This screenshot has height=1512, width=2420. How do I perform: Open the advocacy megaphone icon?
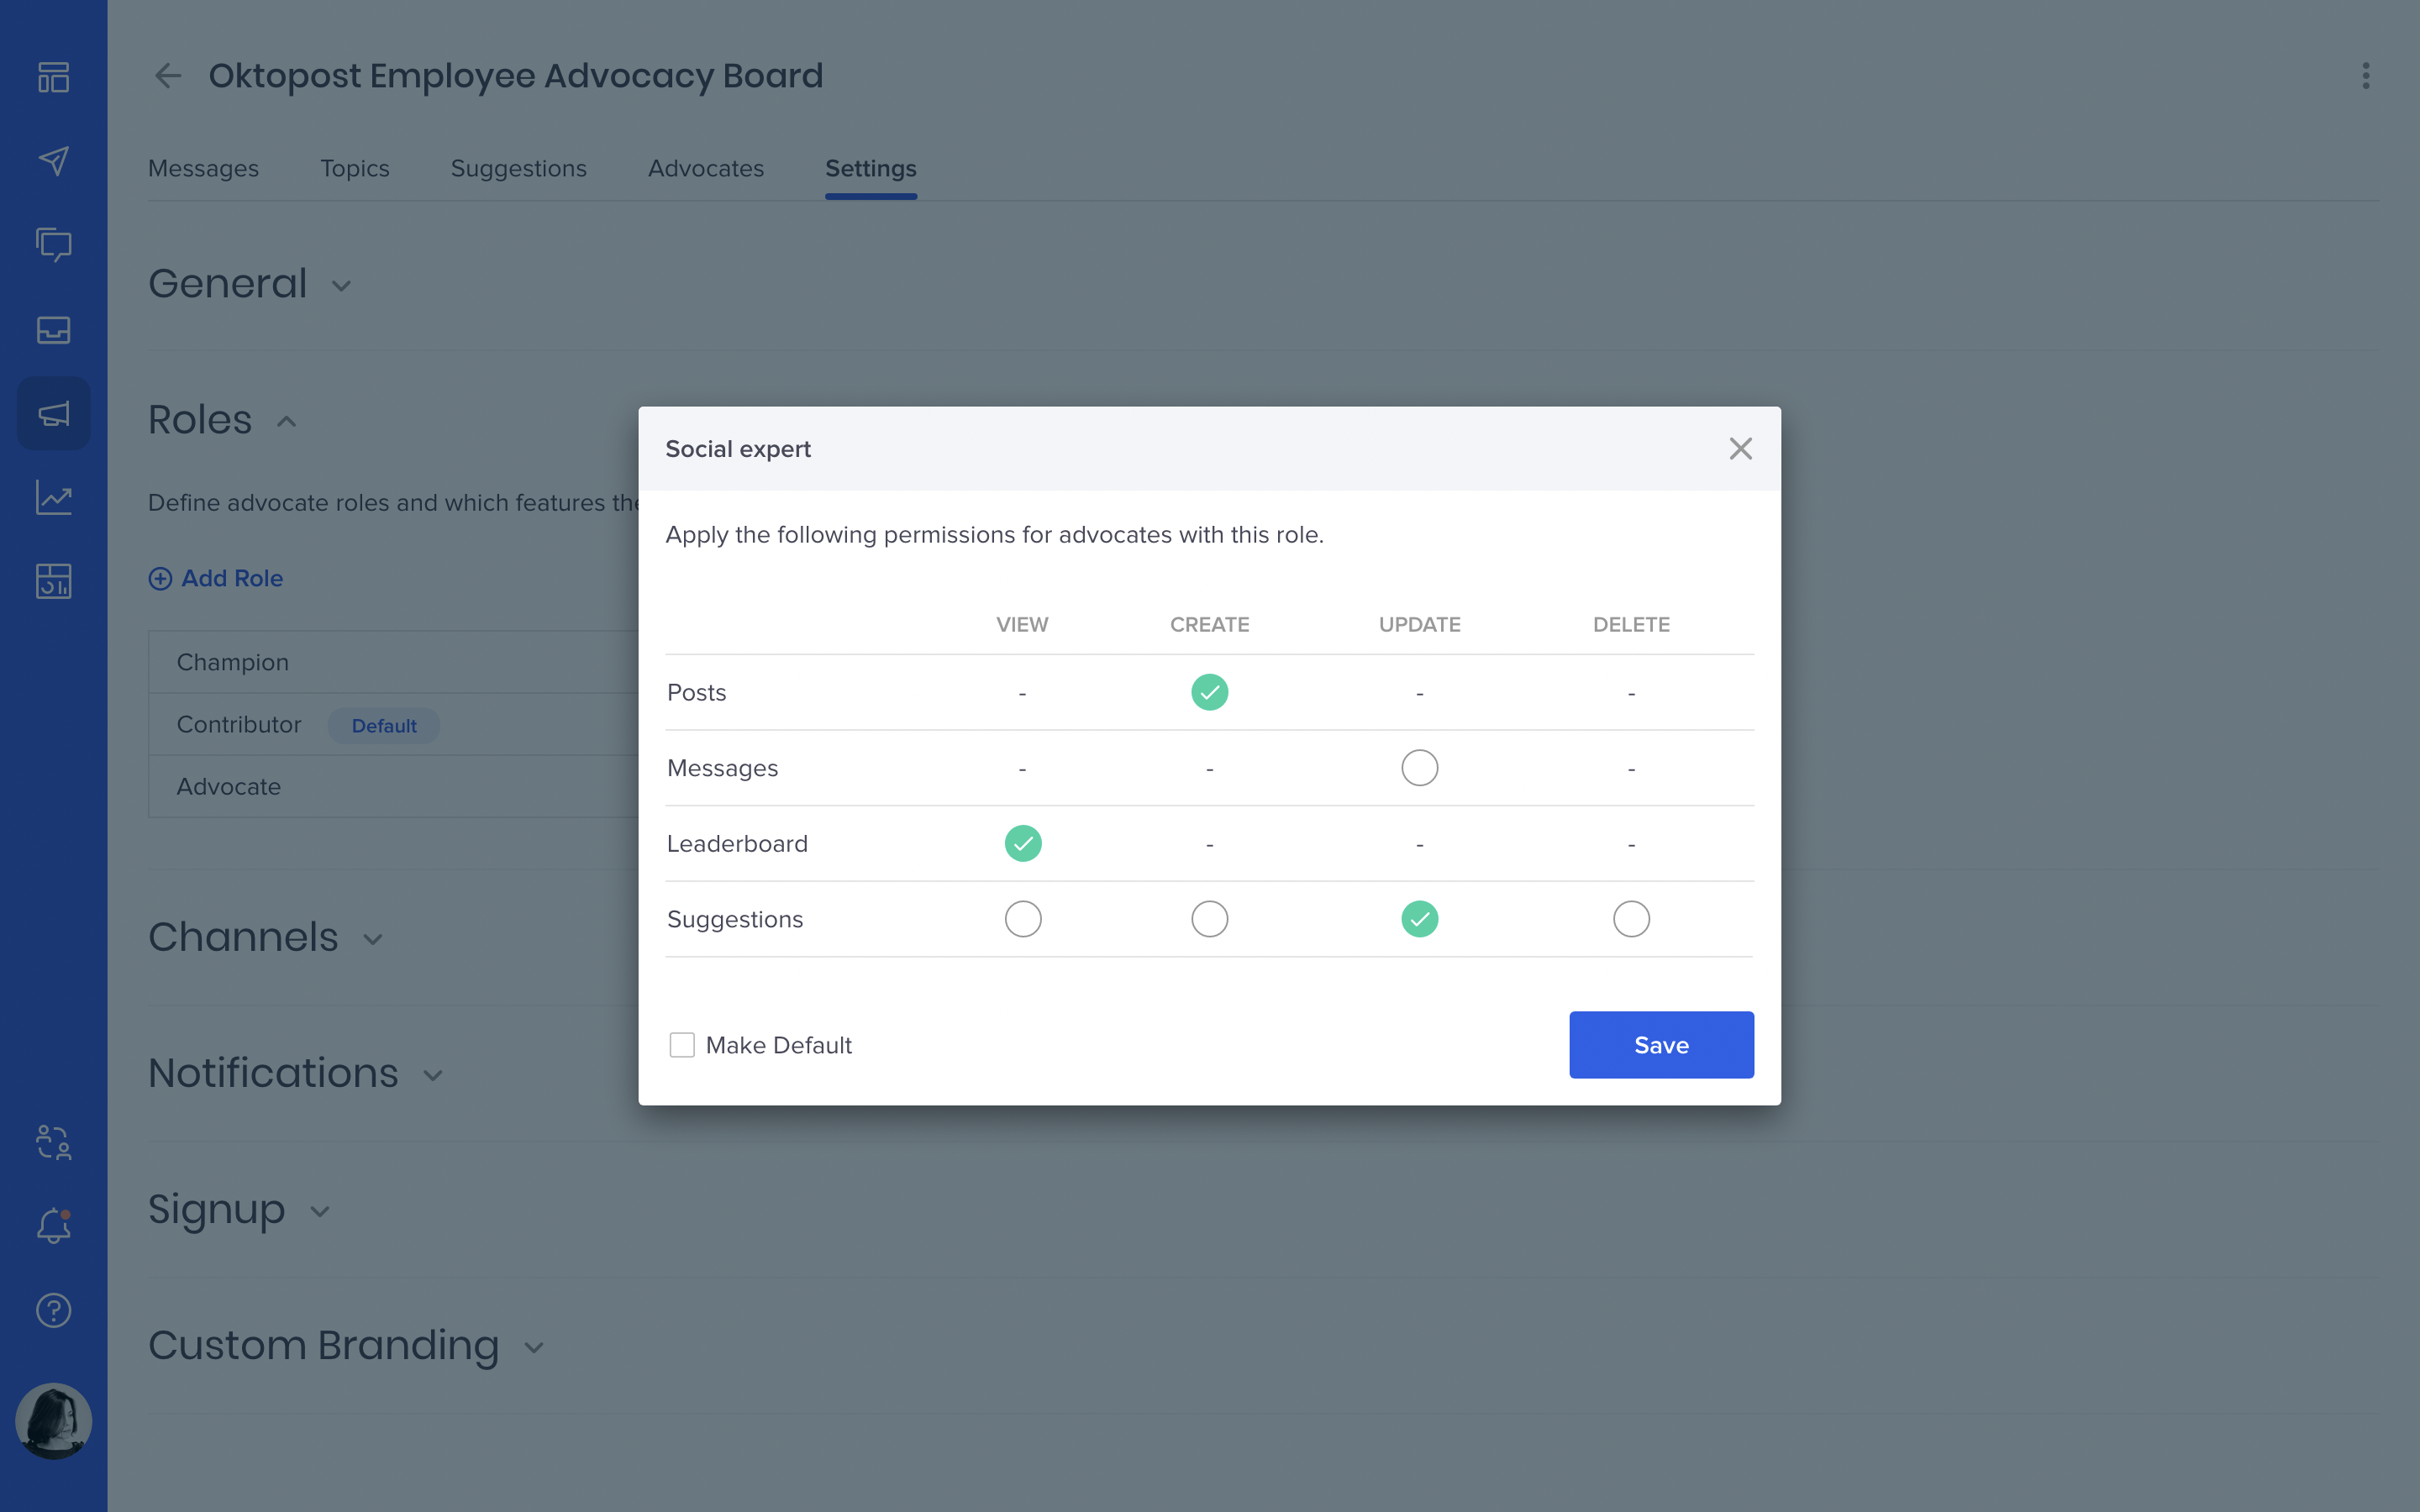[x=53, y=413]
